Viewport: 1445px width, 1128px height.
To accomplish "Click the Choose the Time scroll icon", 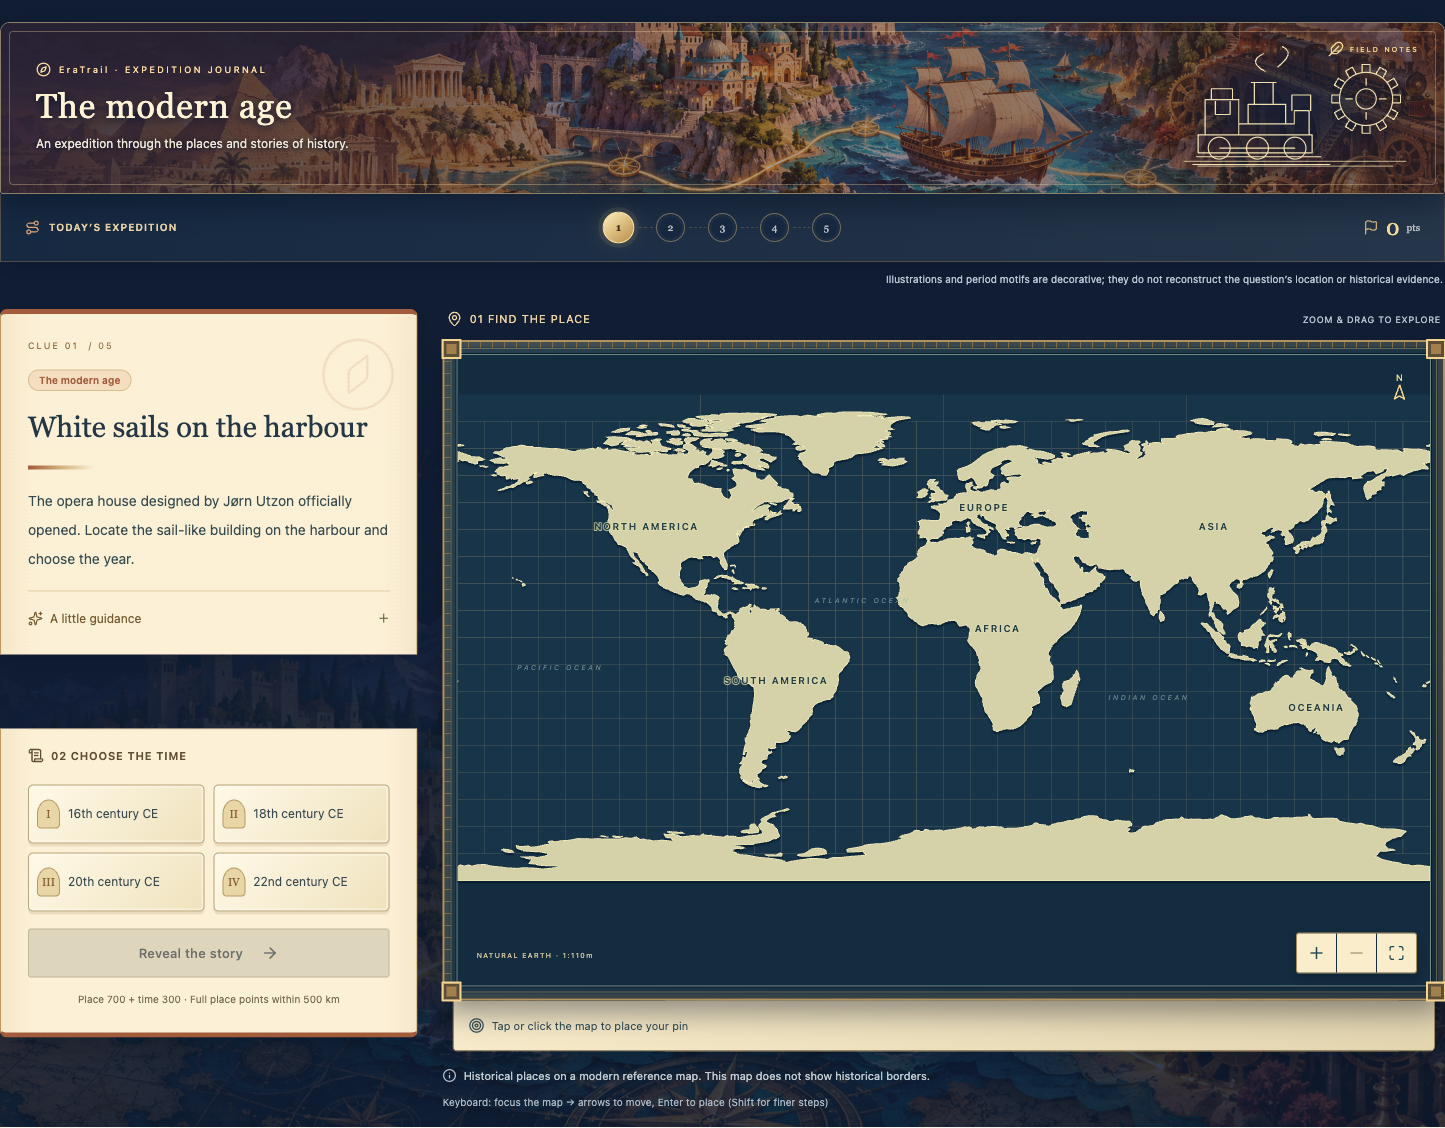I will (x=36, y=756).
